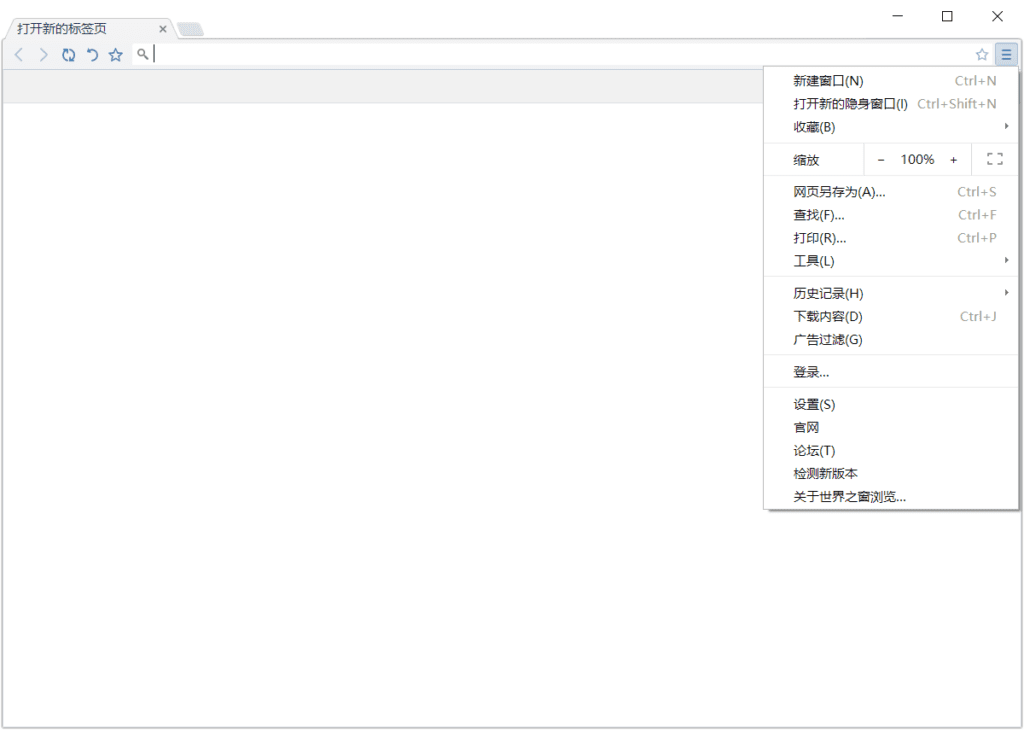Enter fullscreen via the fullscreen icon

995,159
